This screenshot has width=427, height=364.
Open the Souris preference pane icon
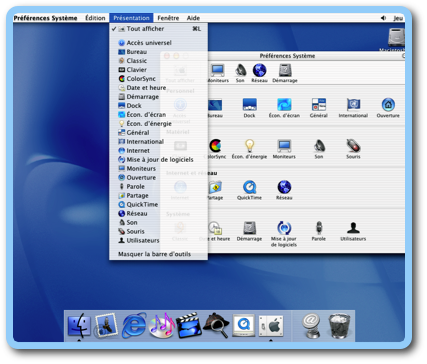[x=353, y=146]
